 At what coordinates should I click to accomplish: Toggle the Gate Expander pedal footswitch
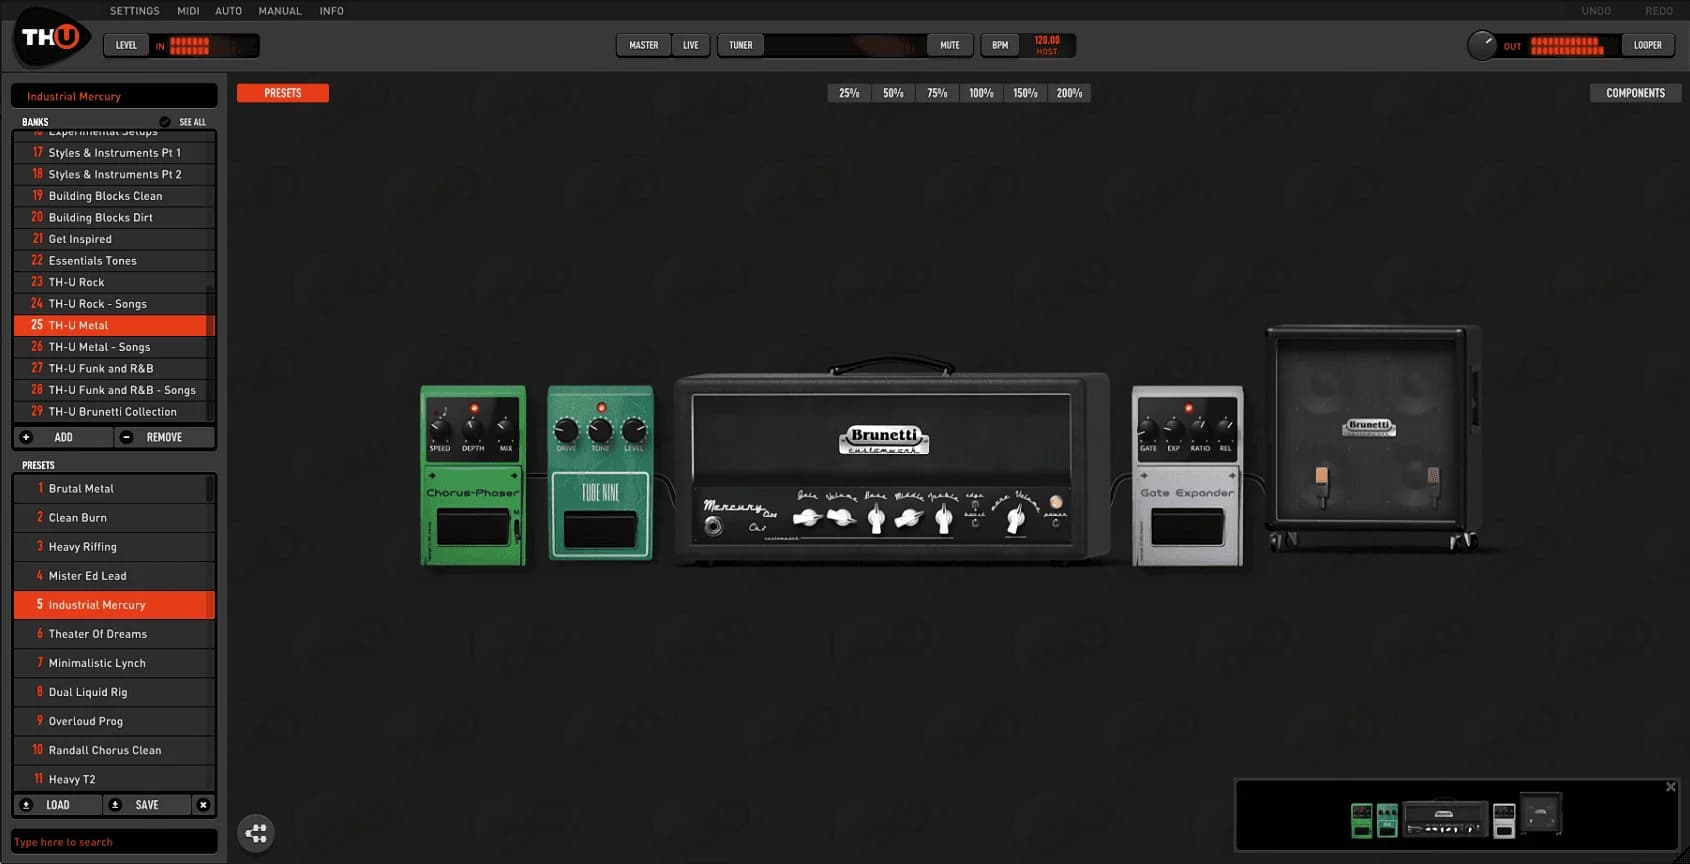(x=1187, y=527)
